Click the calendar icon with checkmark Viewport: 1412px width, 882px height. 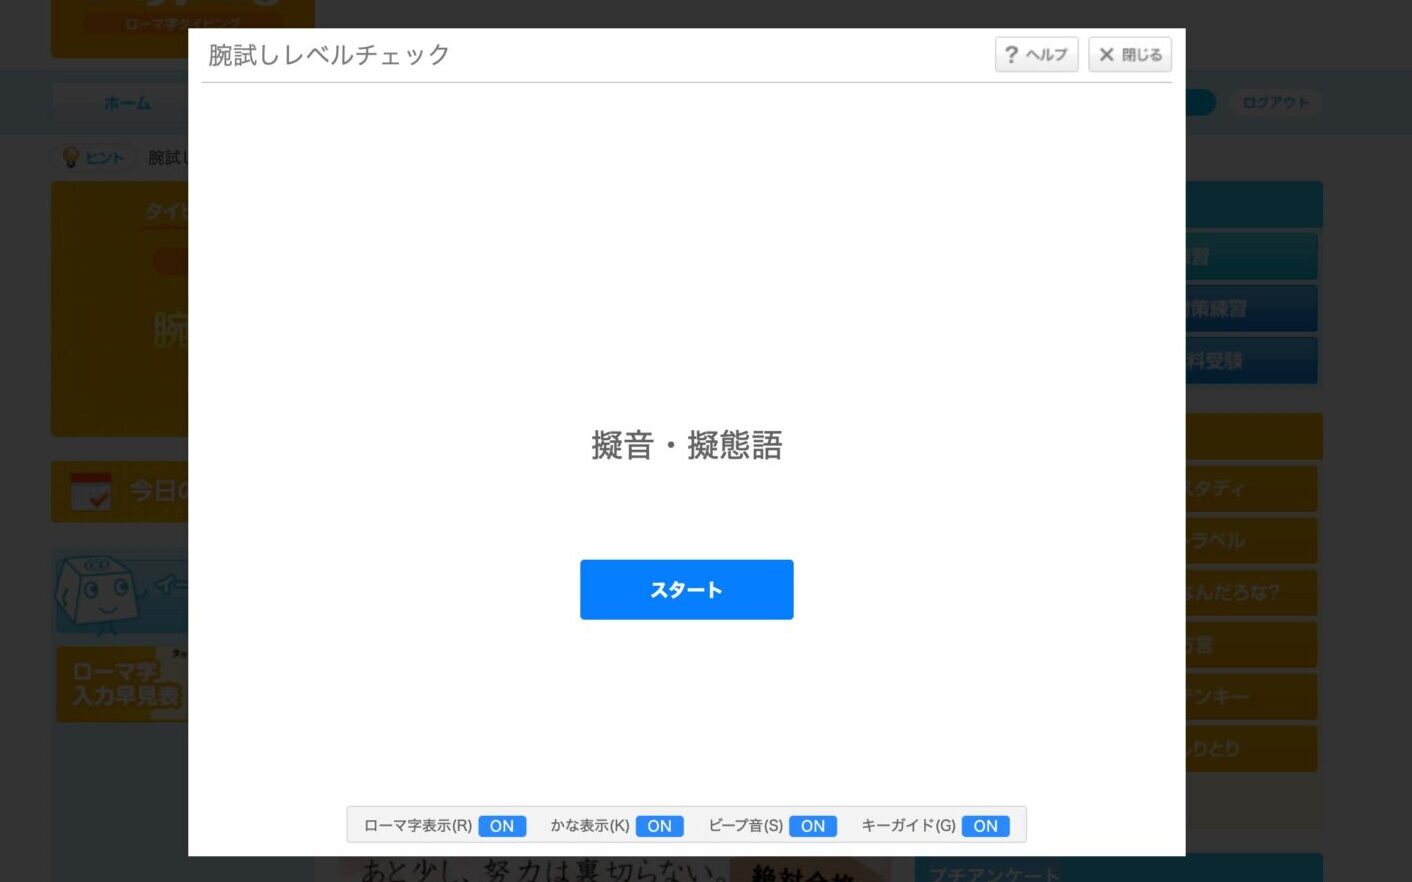click(91, 492)
